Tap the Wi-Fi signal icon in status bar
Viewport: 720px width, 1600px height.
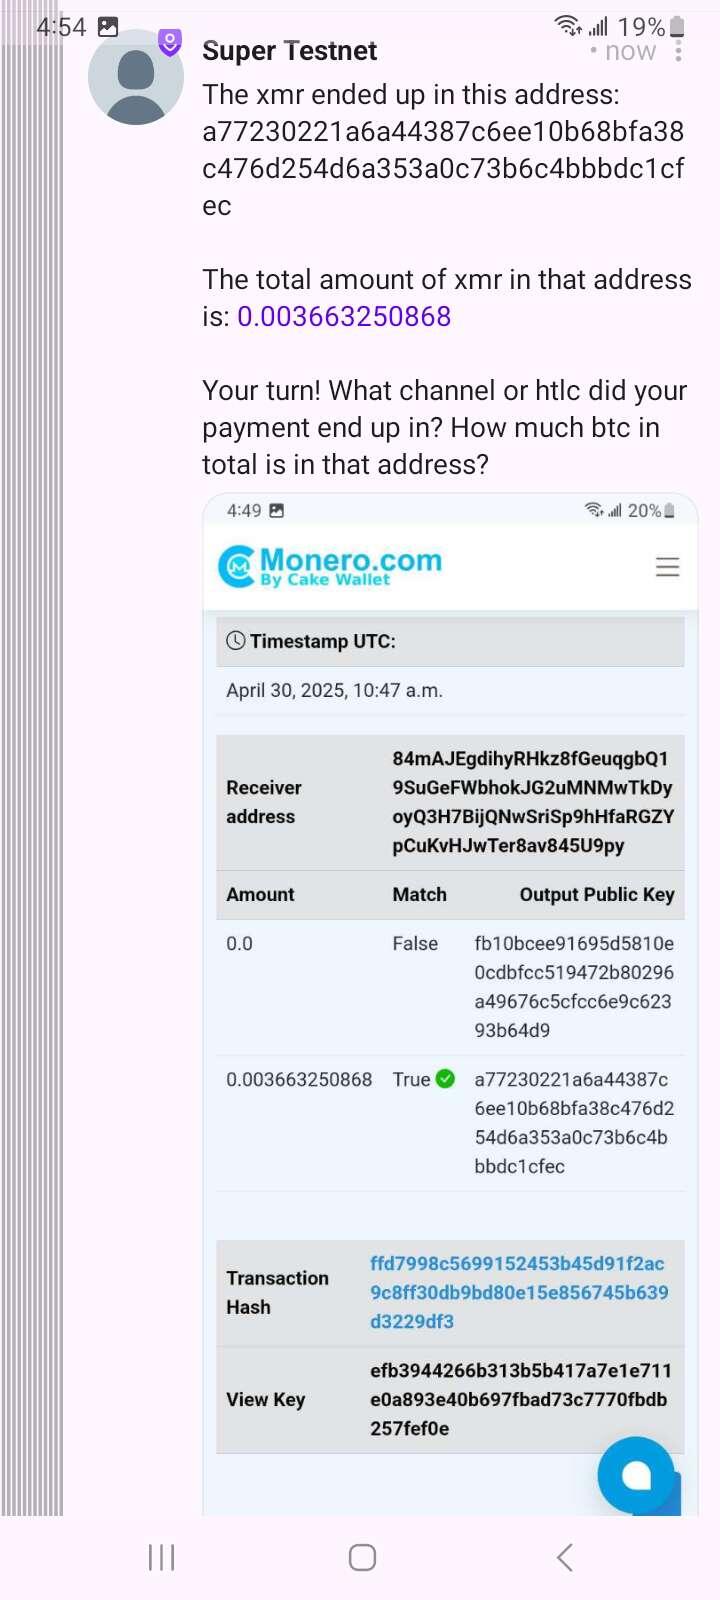[x=568, y=26]
